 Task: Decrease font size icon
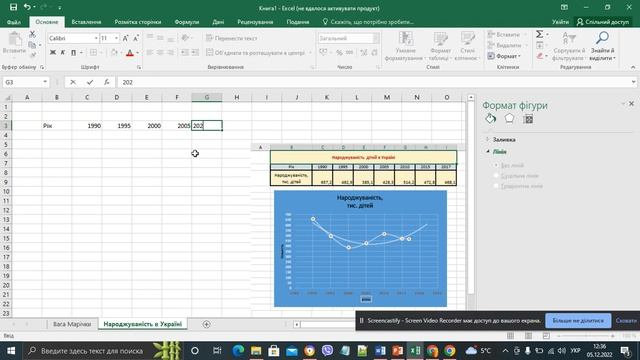click(136, 38)
